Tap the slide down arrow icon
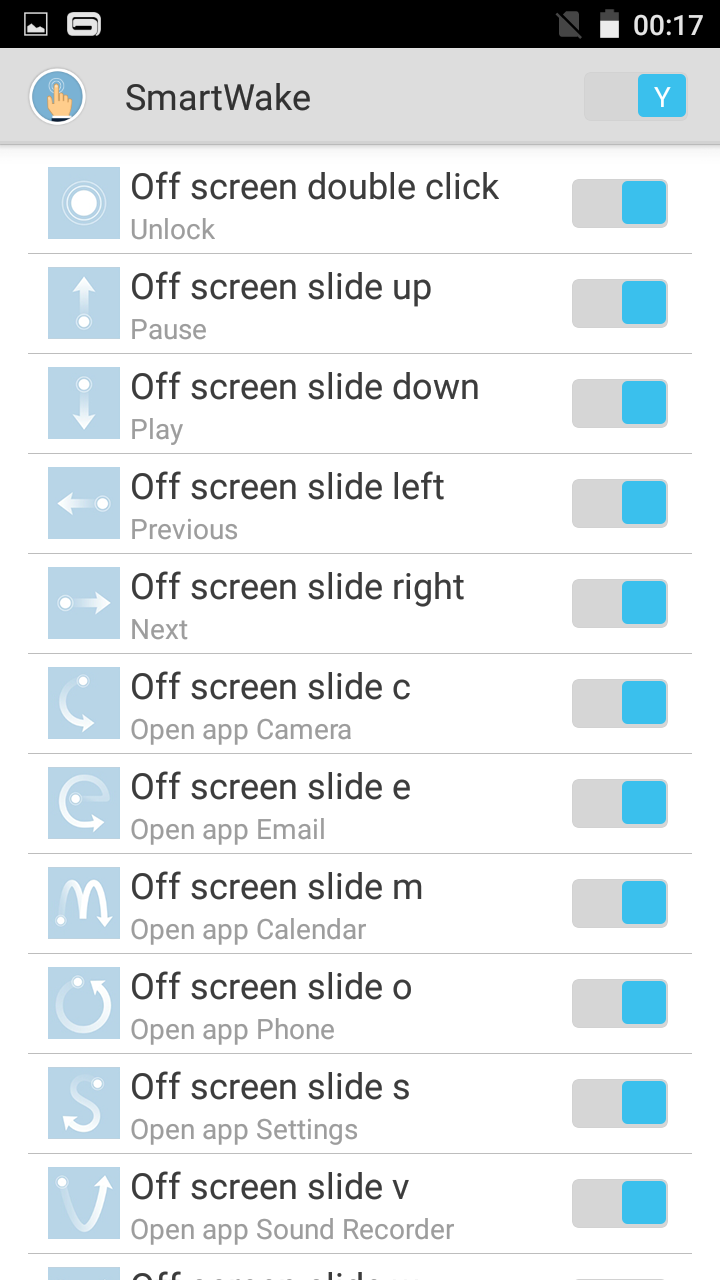720x1280 pixels. (84, 403)
